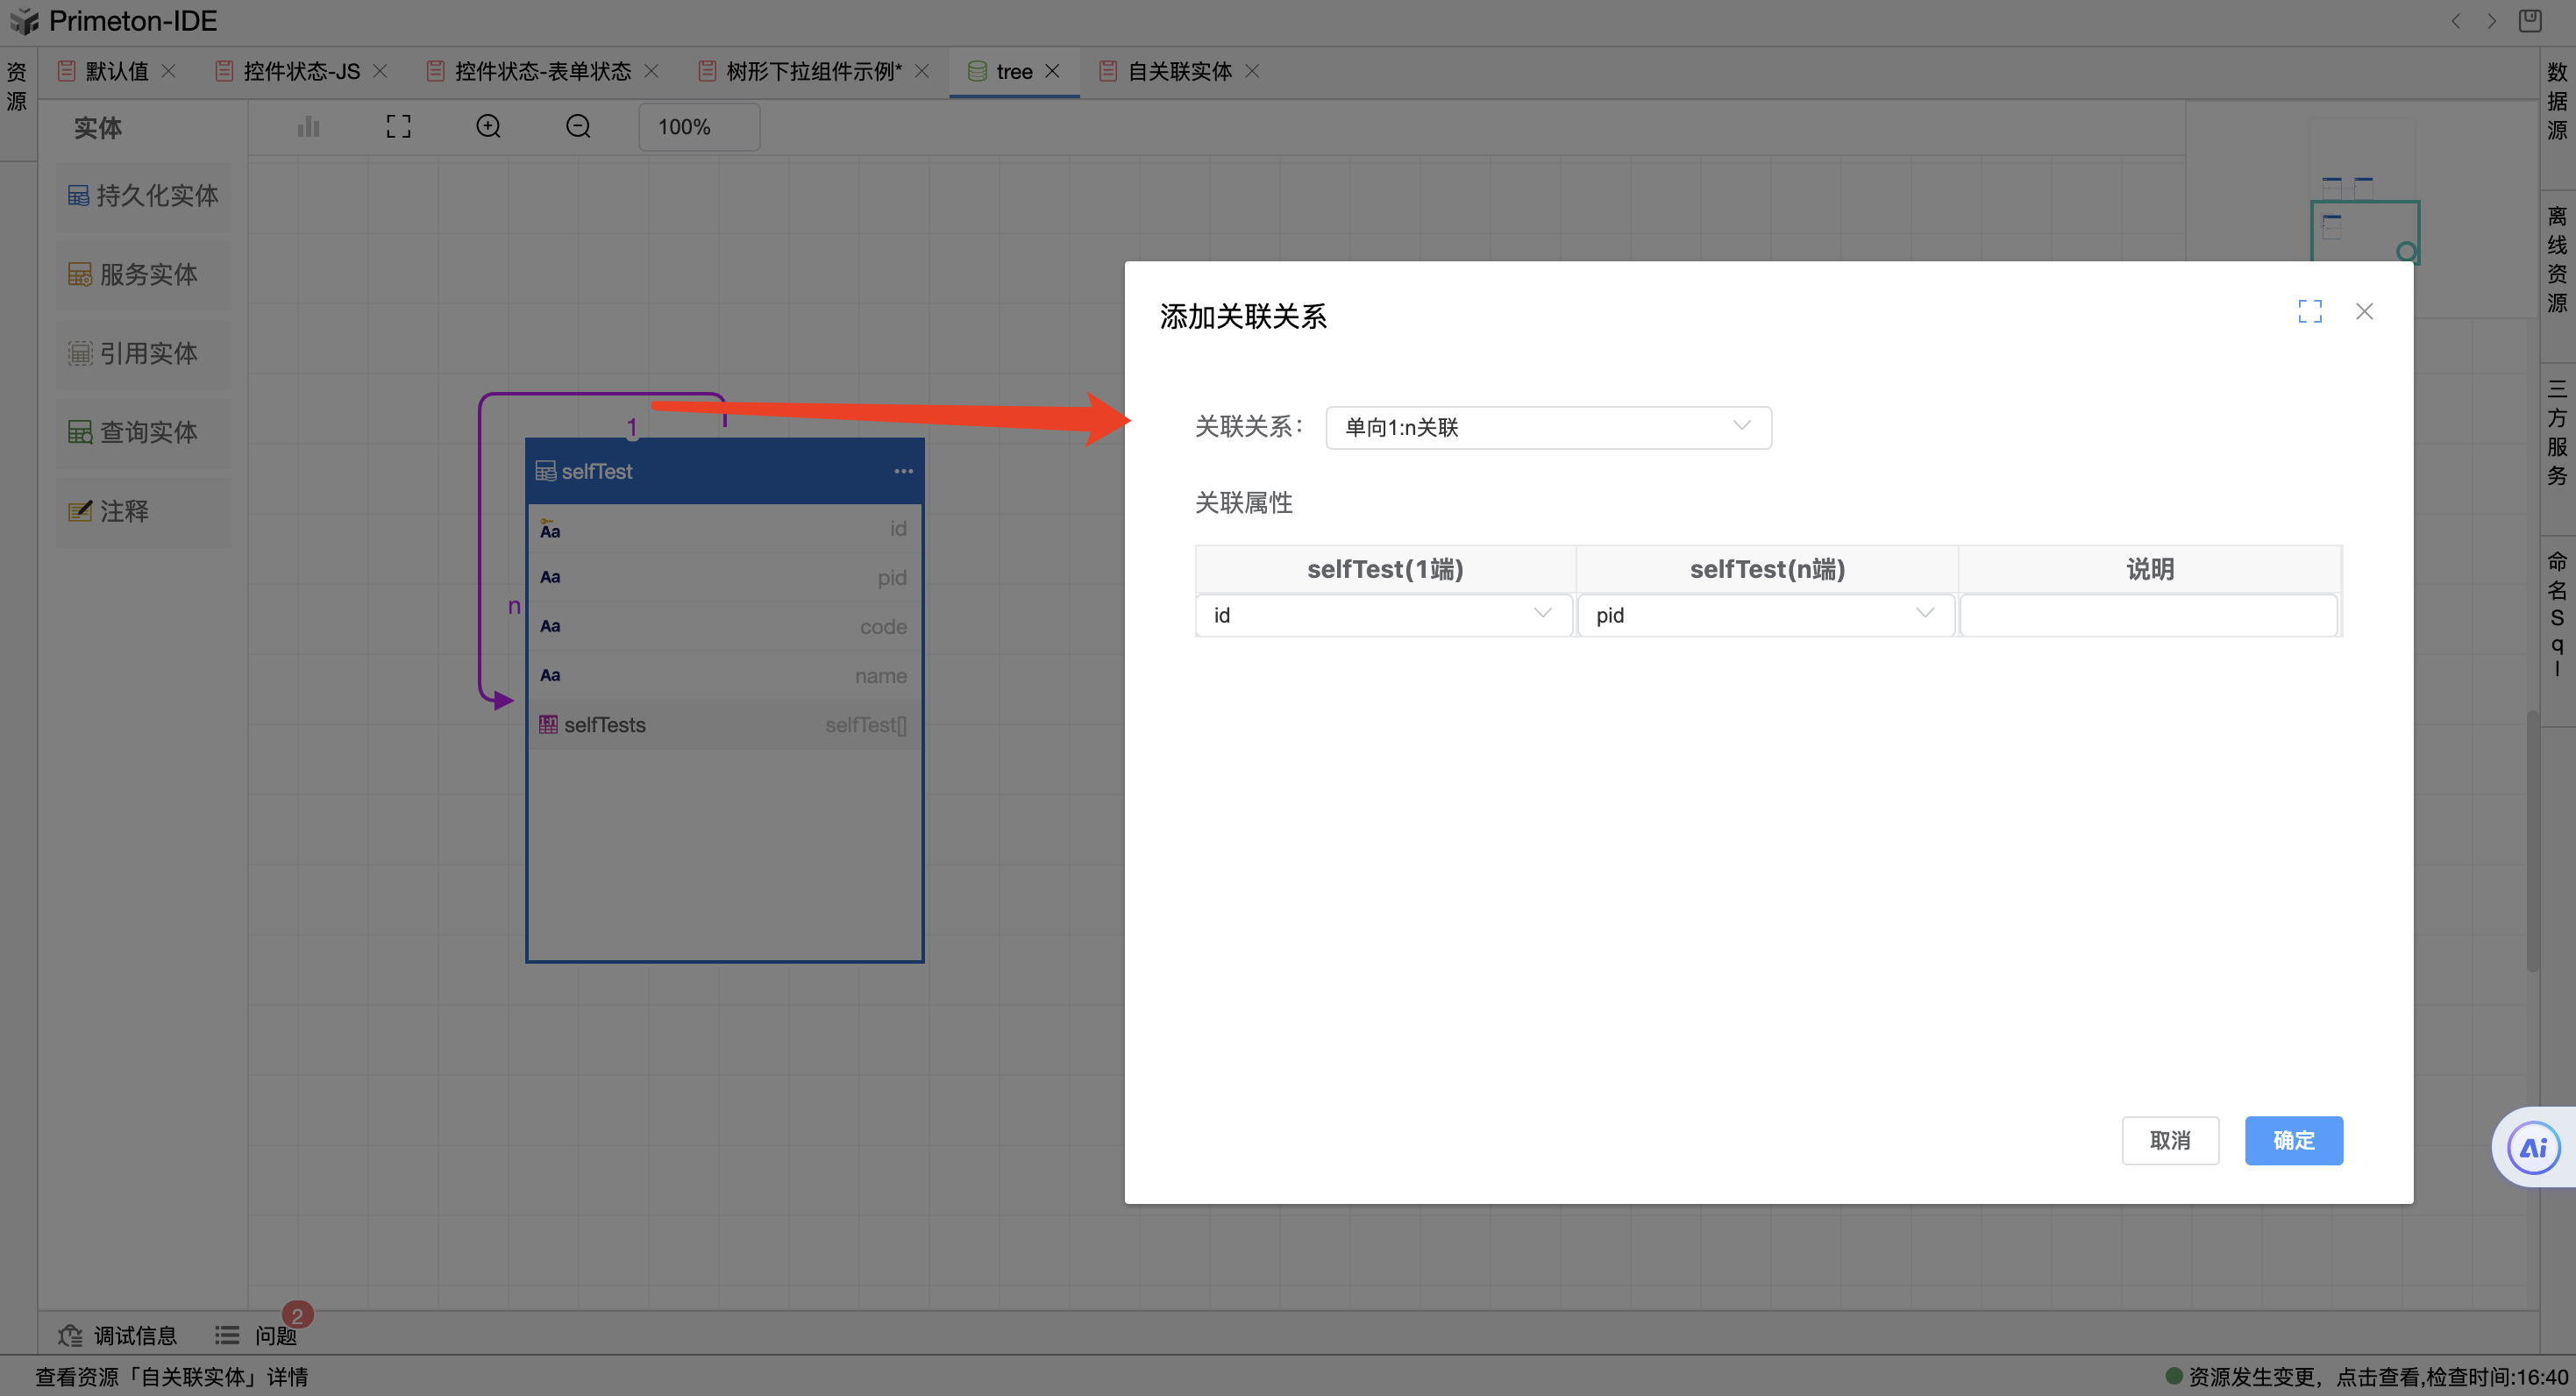Viewport: 2576px width, 1396px height.
Task: Close the 添加关联关系 dialog
Action: click(x=2363, y=312)
